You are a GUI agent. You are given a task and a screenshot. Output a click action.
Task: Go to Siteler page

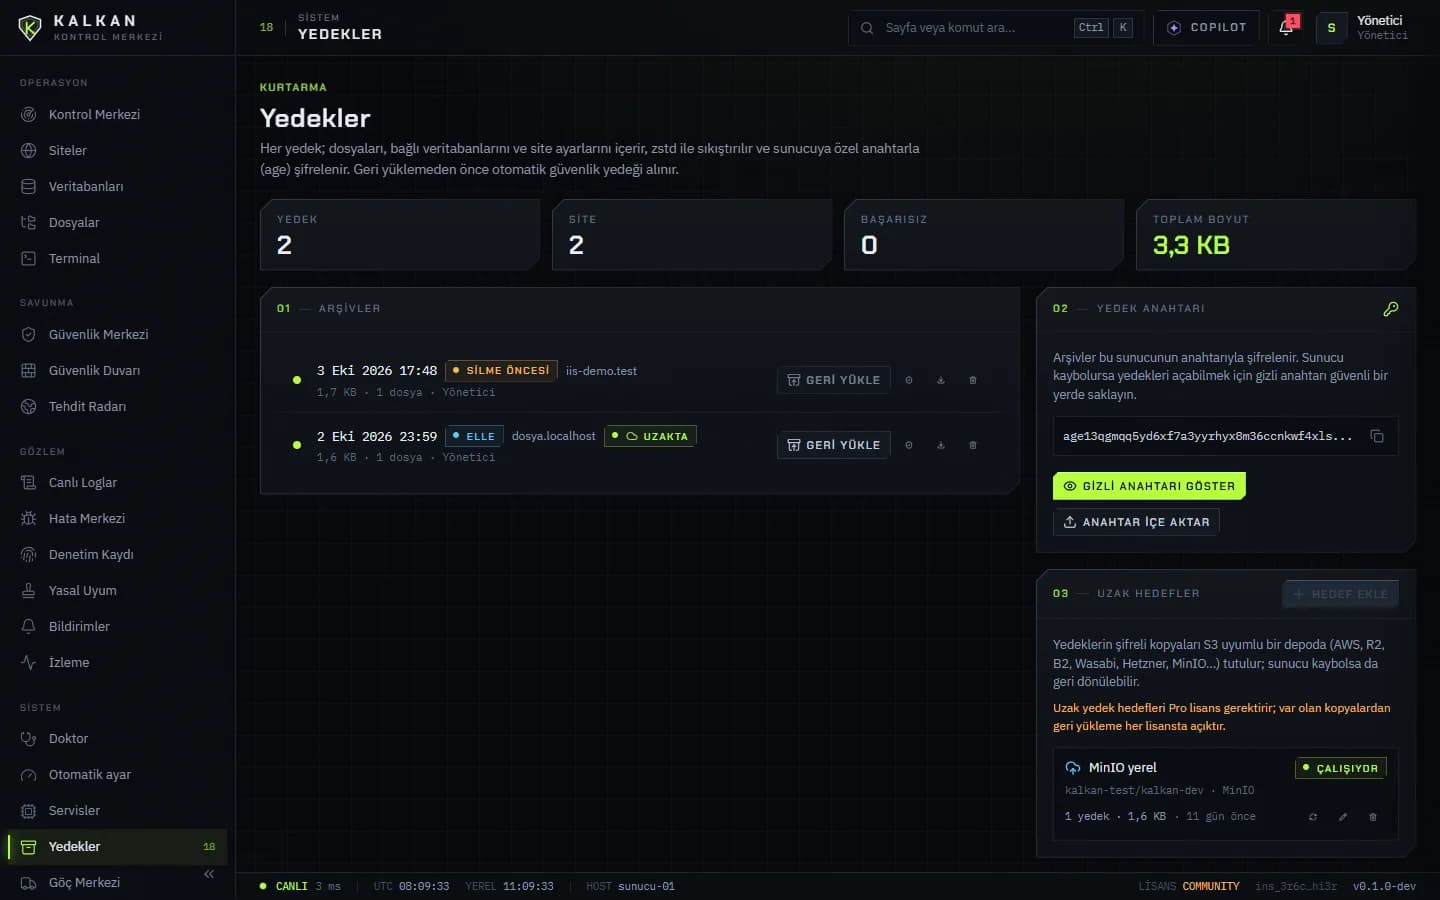(118, 150)
